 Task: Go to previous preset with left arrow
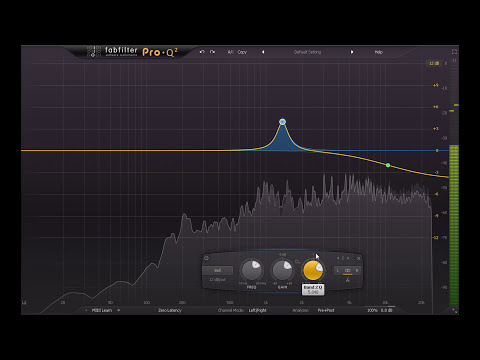[263, 52]
